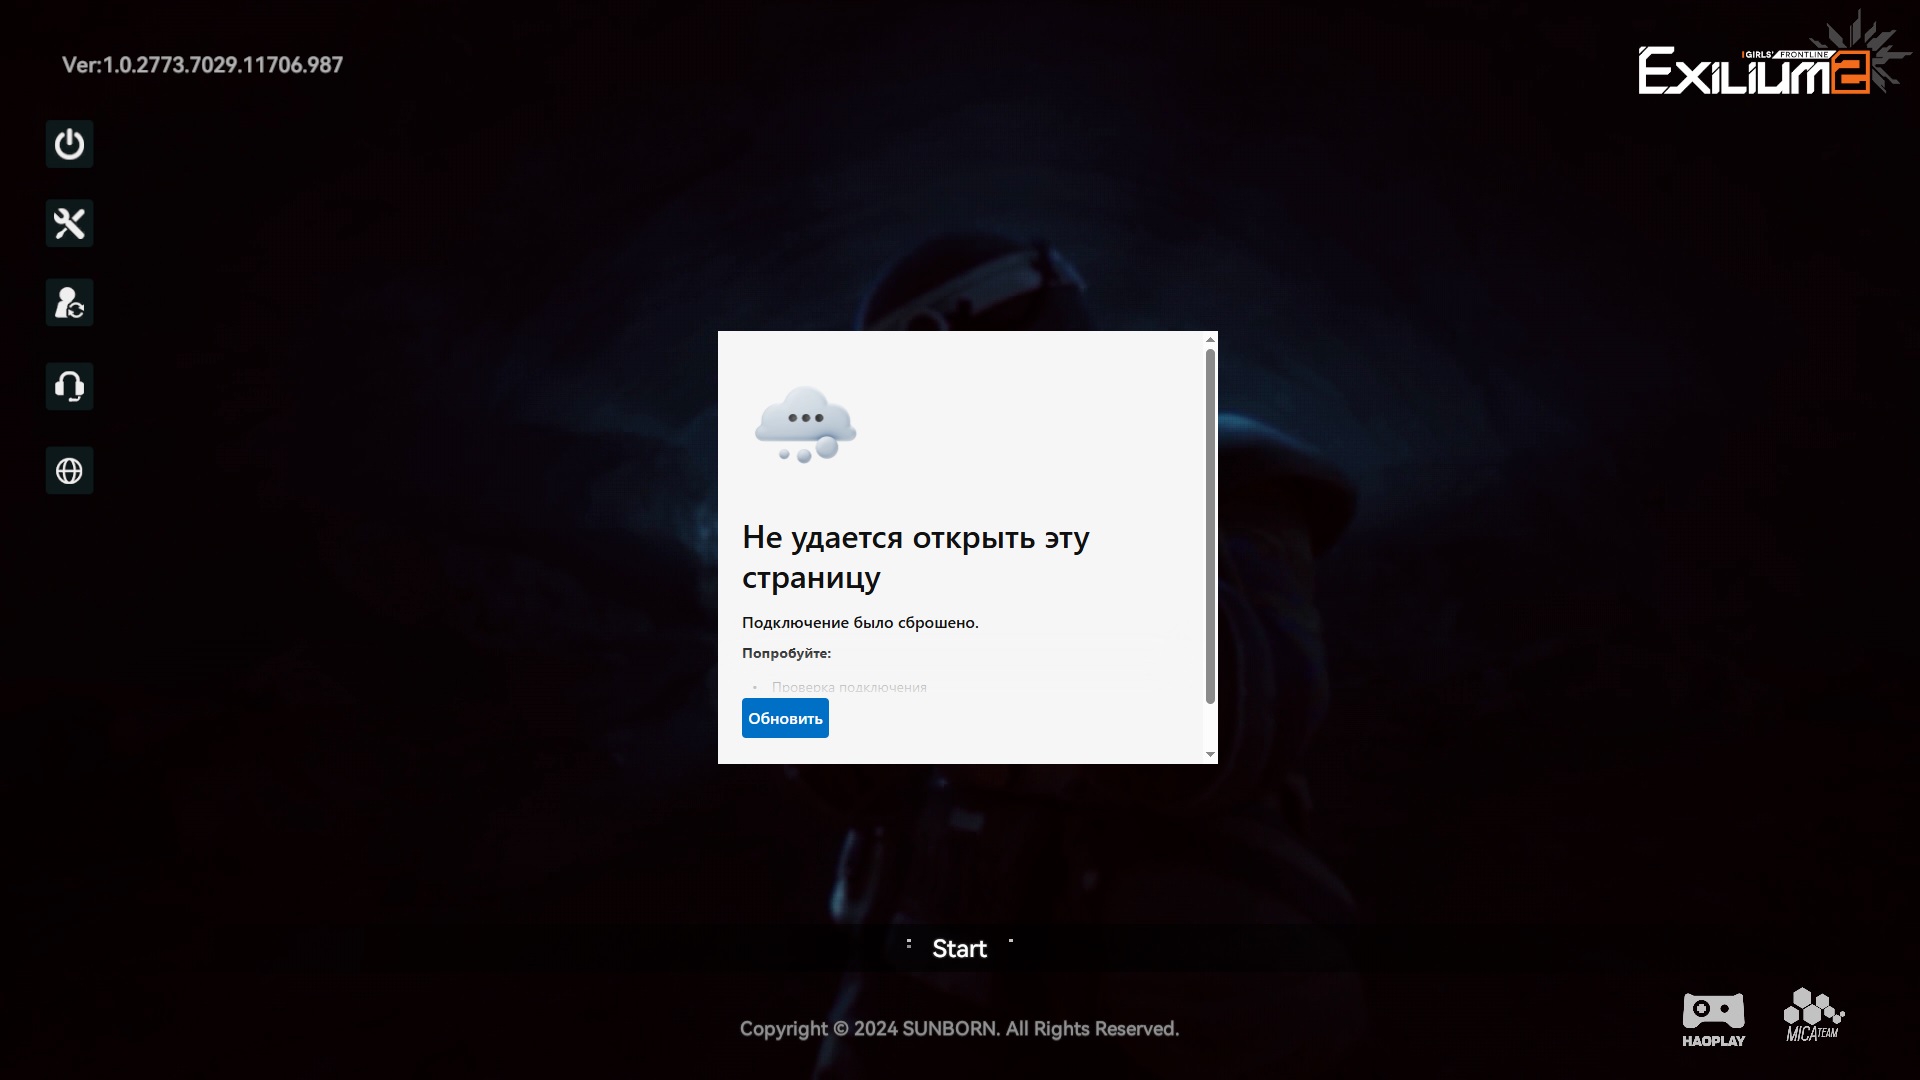This screenshot has width=1920, height=1080.
Task: Click the MICA Team logo
Action: pyautogui.click(x=1813, y=1015)
